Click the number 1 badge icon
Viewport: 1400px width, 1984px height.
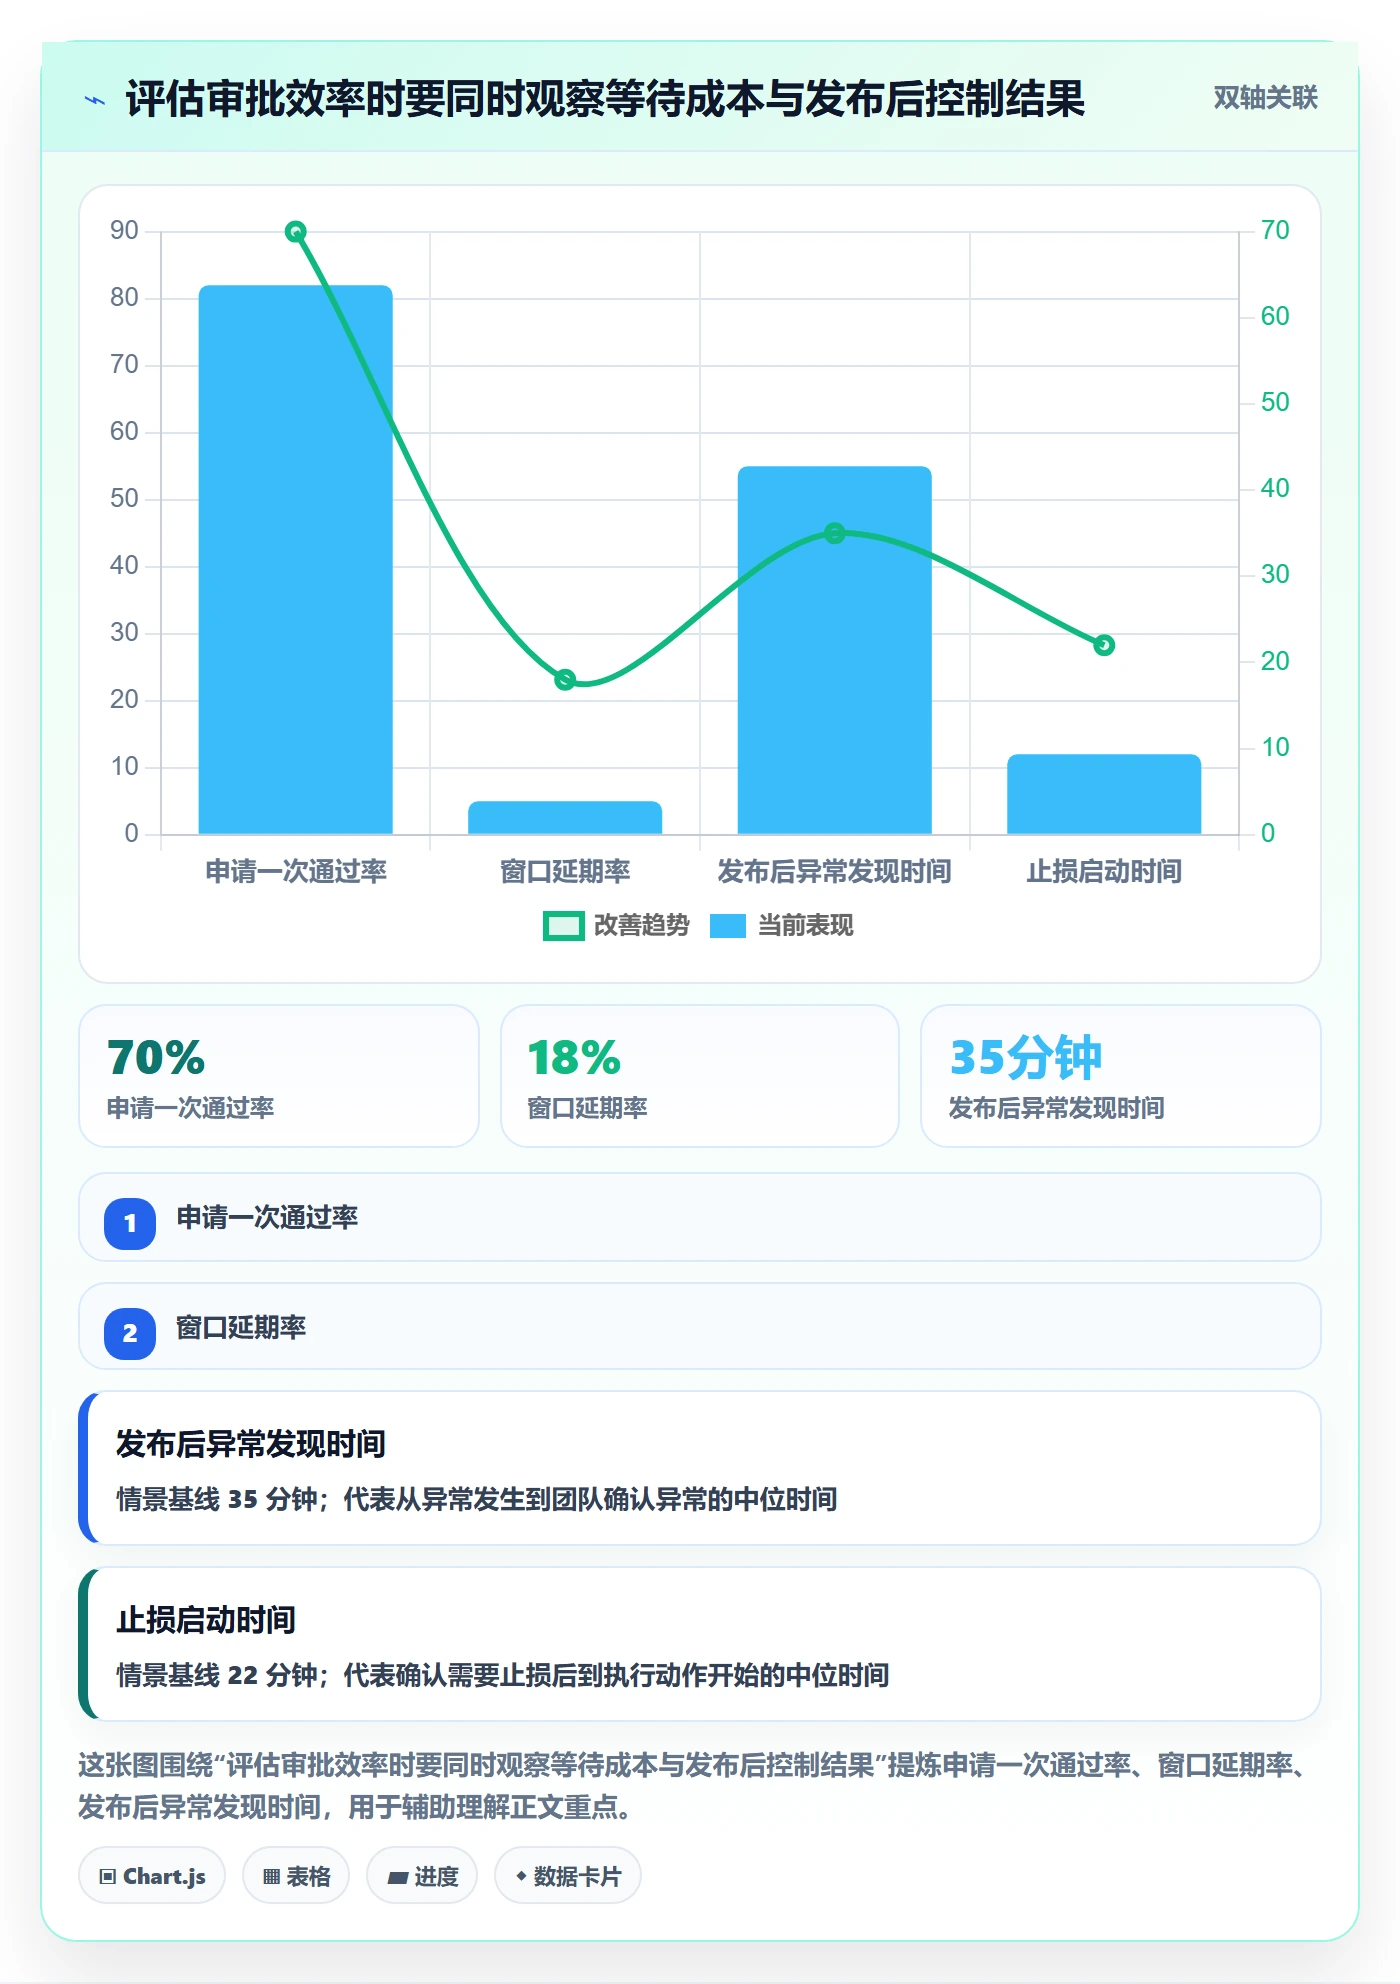(x=130, y=1223)
